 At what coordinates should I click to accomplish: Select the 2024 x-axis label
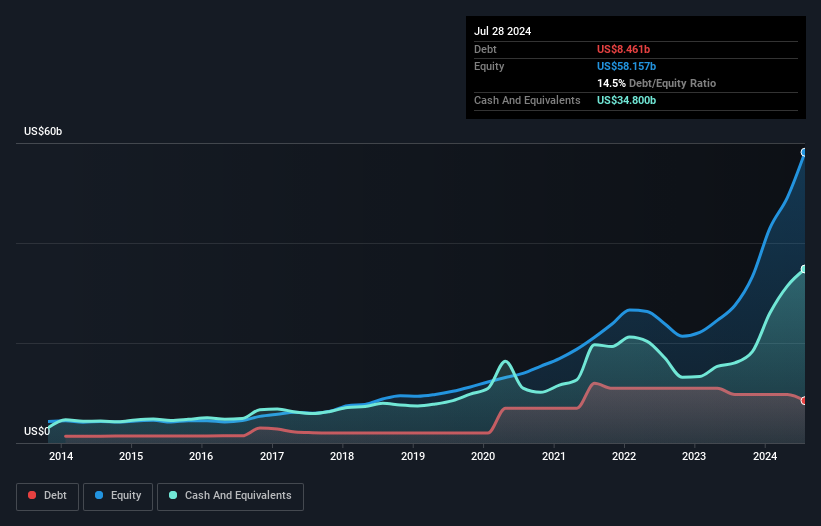(x=765, y=456)
